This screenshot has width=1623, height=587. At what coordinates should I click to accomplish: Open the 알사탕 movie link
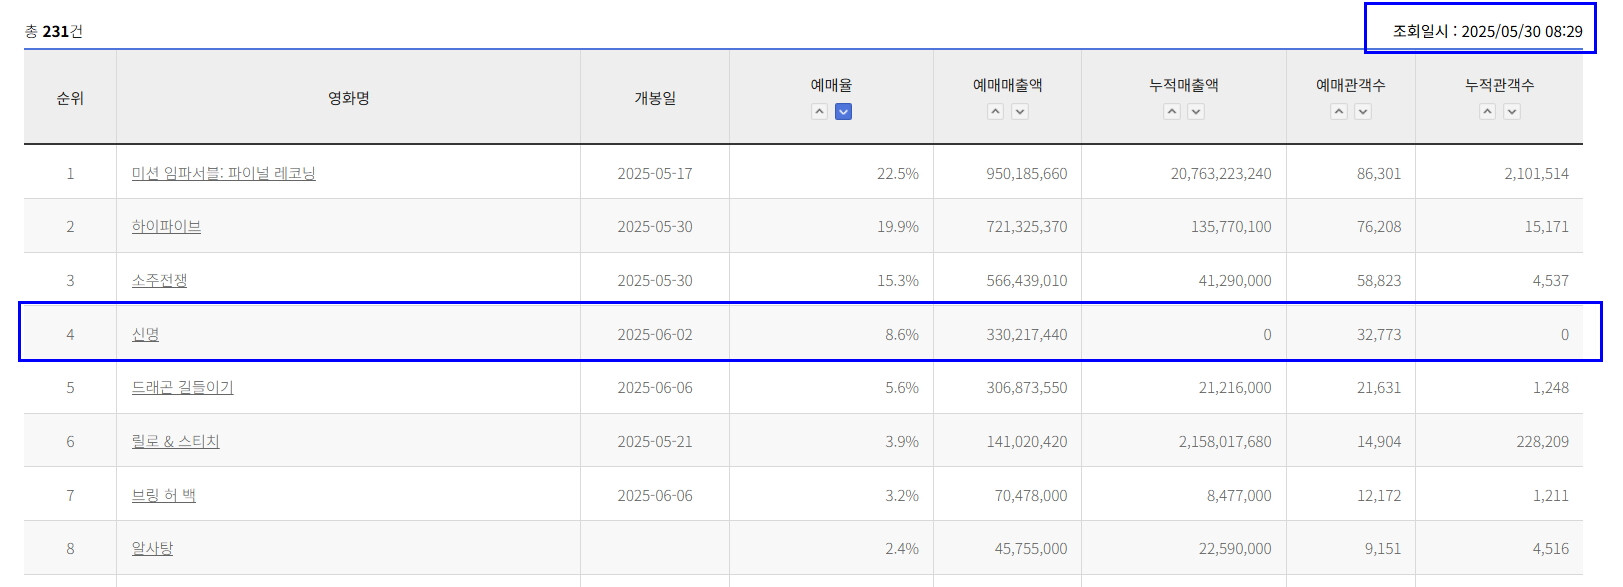point(152,549)
